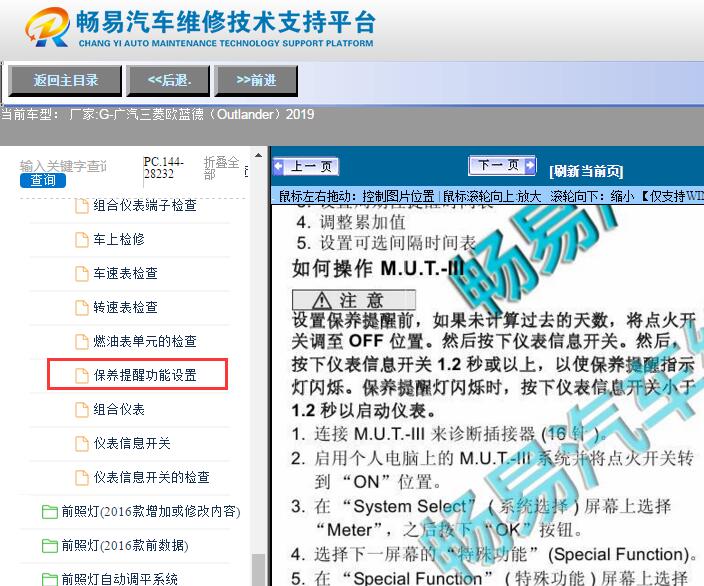Open the 车上检修 tree item
Viewport: 704px width, 586px height.
pyautogui.click(x=119, y=239)
